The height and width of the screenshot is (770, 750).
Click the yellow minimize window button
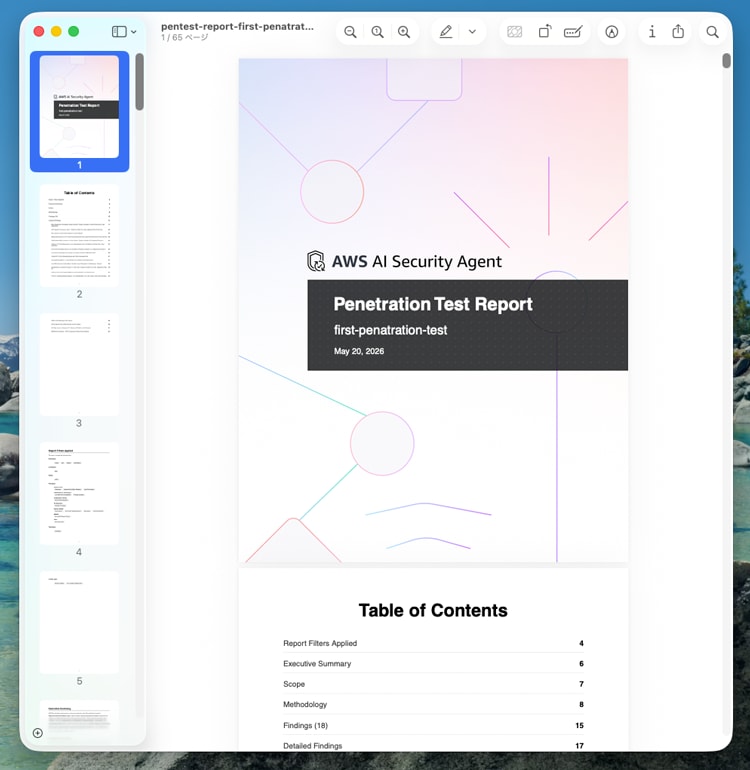pos(56,31)
